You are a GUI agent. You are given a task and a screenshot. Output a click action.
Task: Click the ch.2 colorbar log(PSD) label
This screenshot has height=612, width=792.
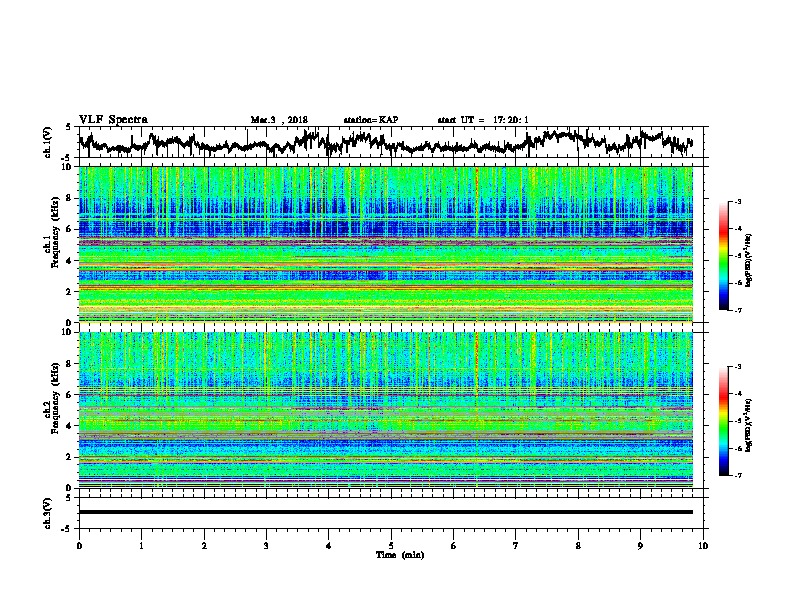click(x=748, y=425)
